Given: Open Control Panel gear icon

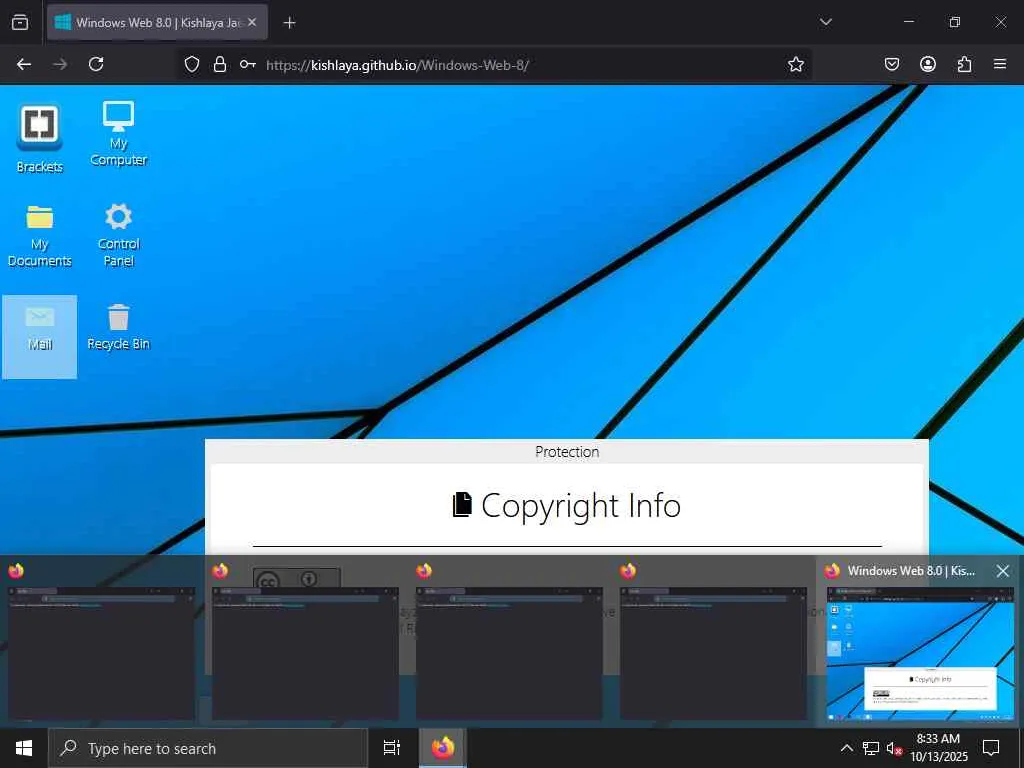Looking at the screenshot, I should [x=118, y=234].
